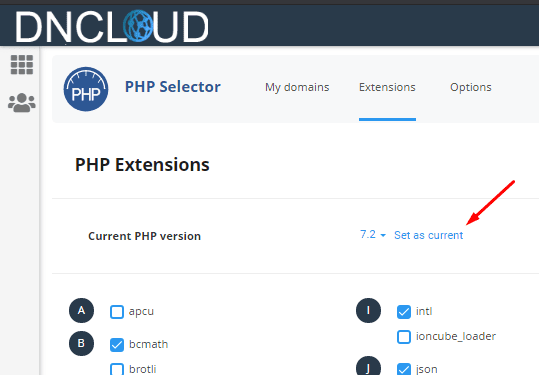Click the DNCLOUD logo in header
Screen dimensions: 539x375
(x=112, y=26)
